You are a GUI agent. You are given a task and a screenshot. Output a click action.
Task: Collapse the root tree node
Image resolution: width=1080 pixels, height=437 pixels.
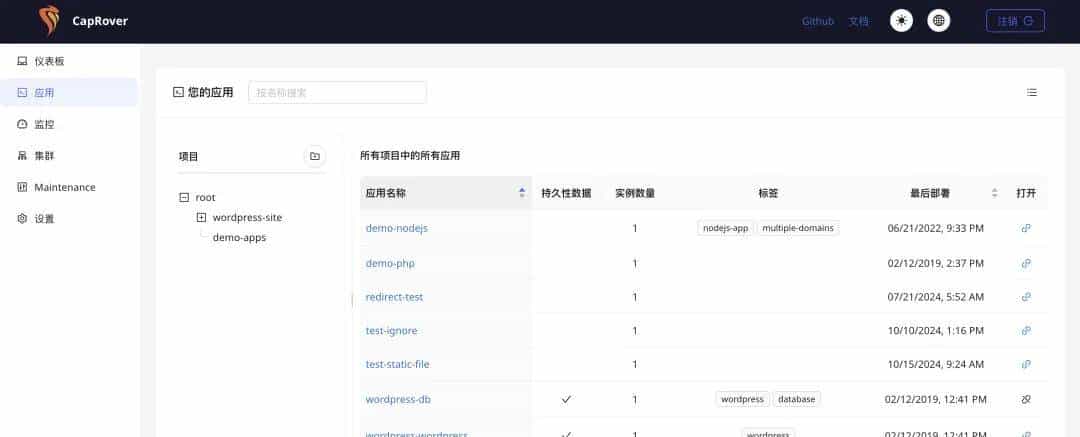coord(184,197)
